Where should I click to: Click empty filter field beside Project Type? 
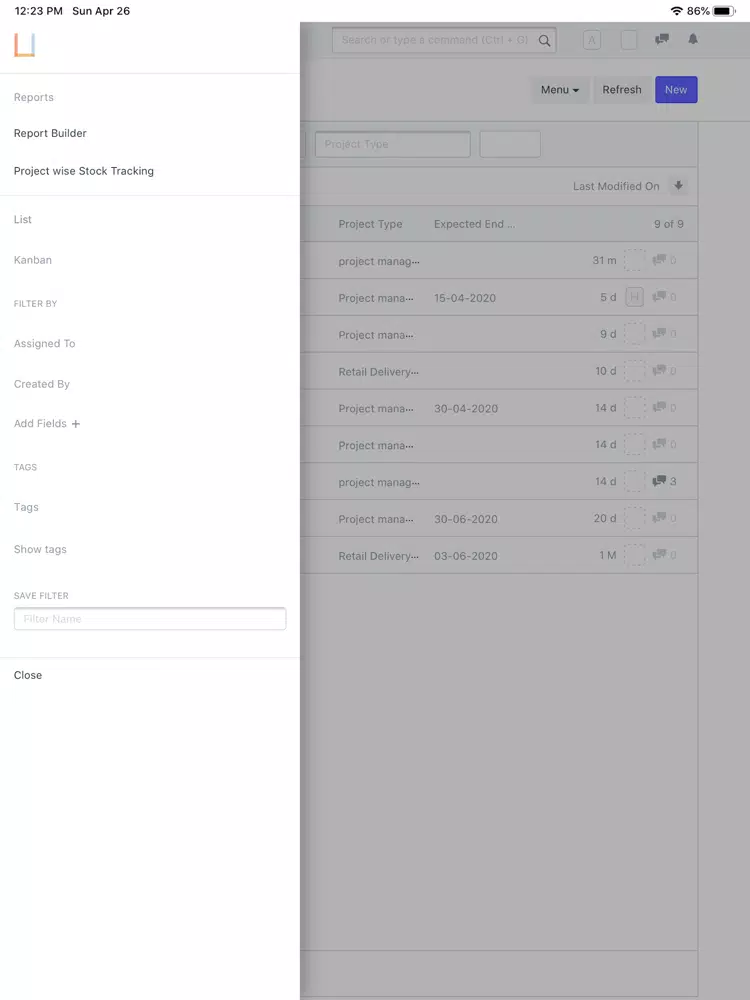coord(510,144)
